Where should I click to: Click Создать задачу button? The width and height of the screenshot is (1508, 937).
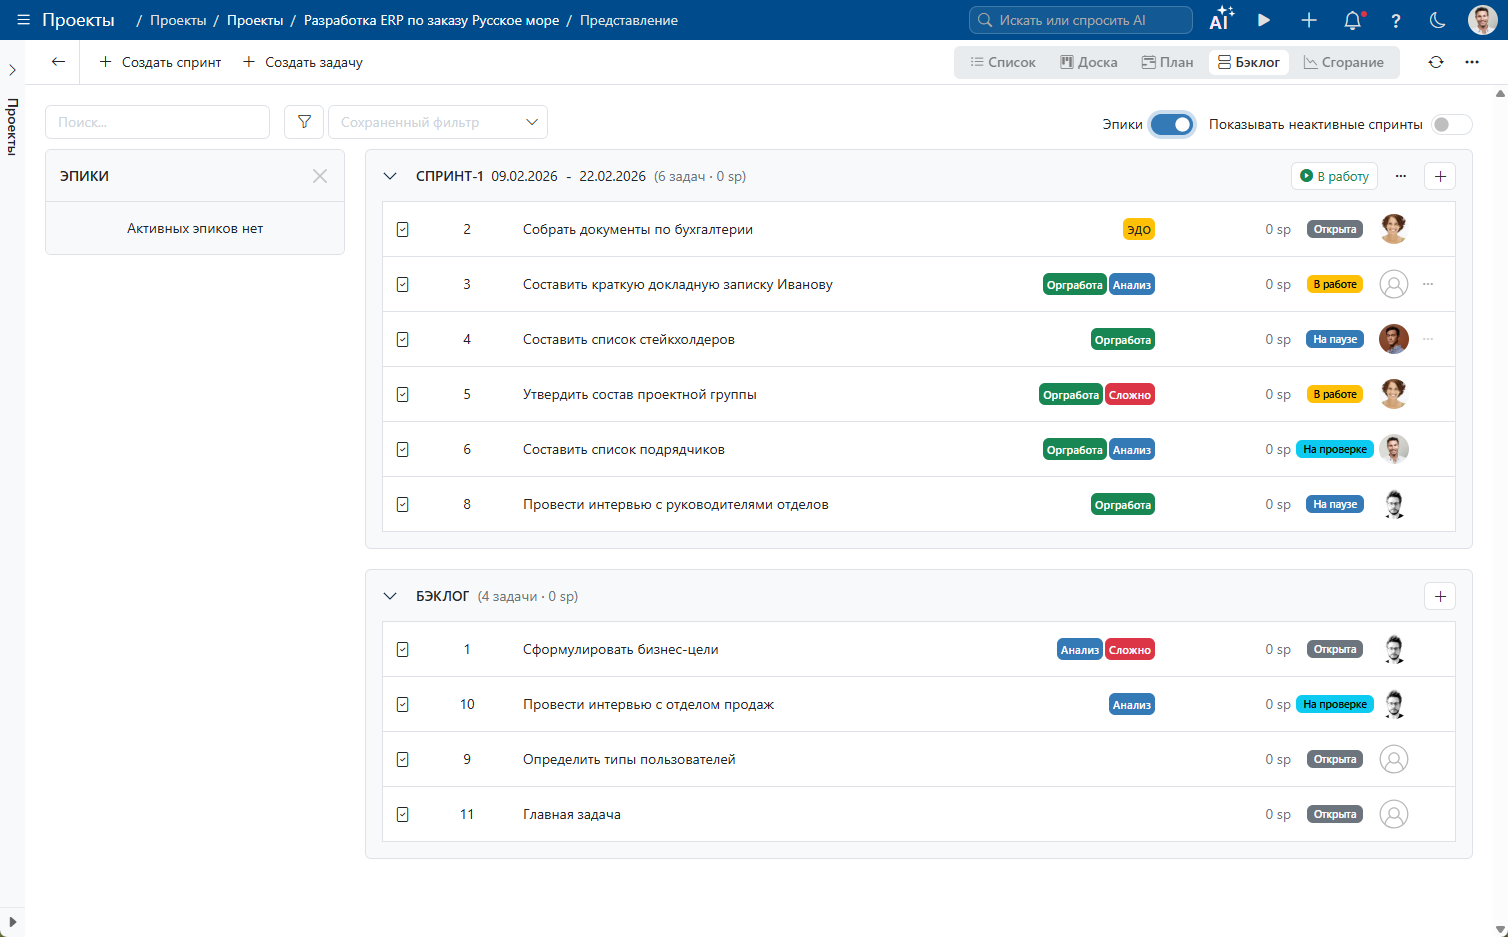click(303, 62)
